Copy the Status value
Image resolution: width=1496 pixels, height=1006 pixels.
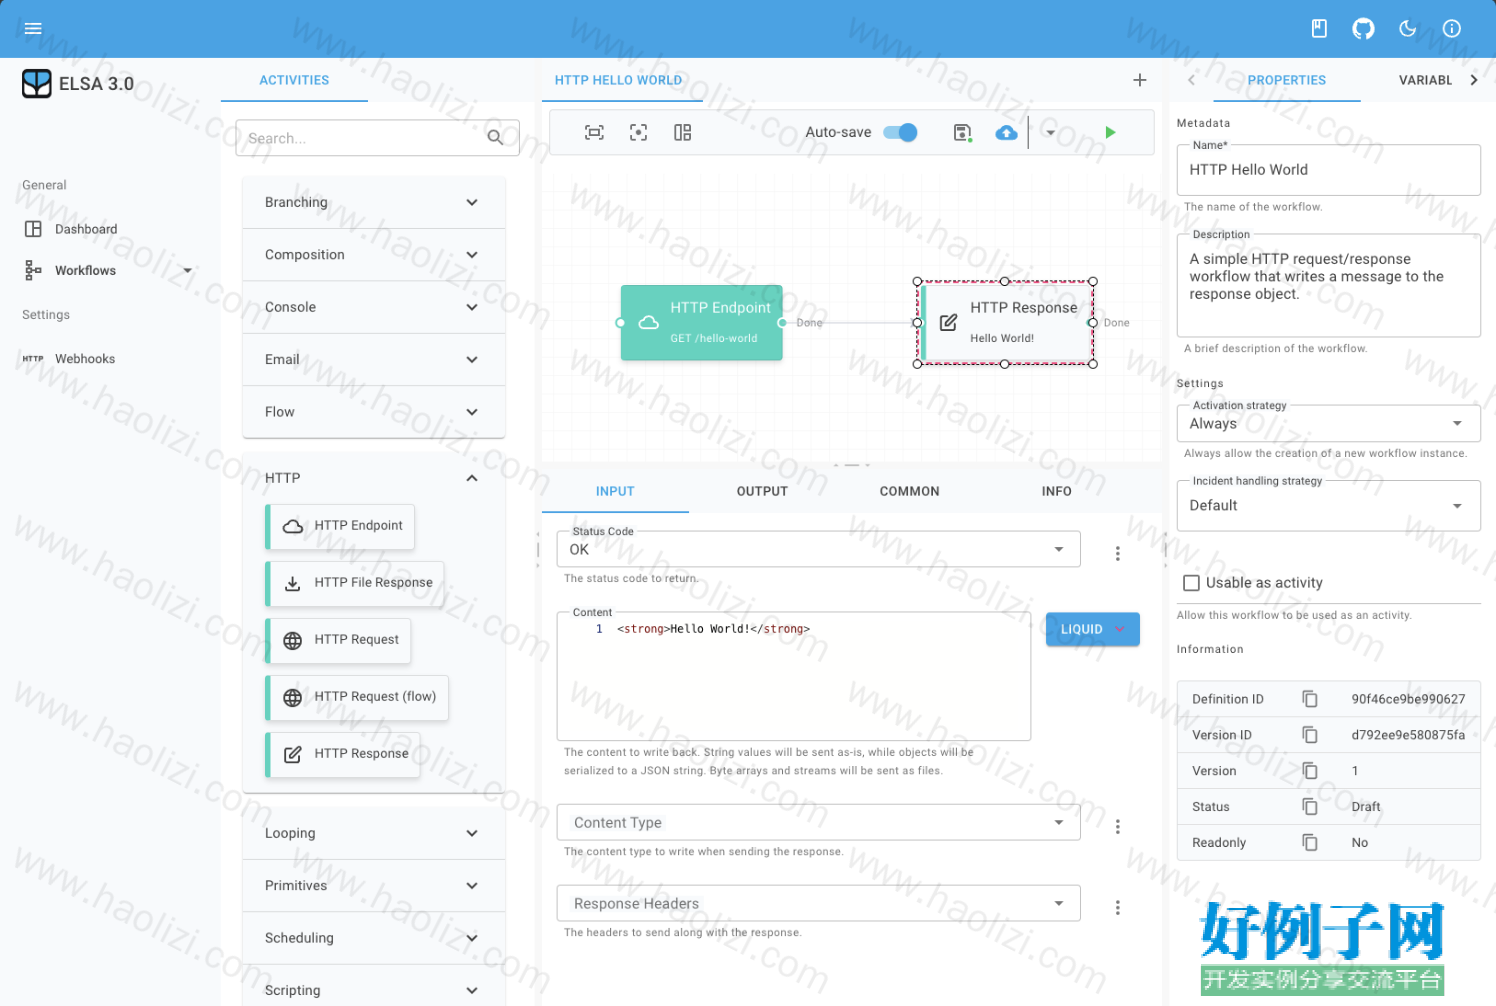[1310, 807]
